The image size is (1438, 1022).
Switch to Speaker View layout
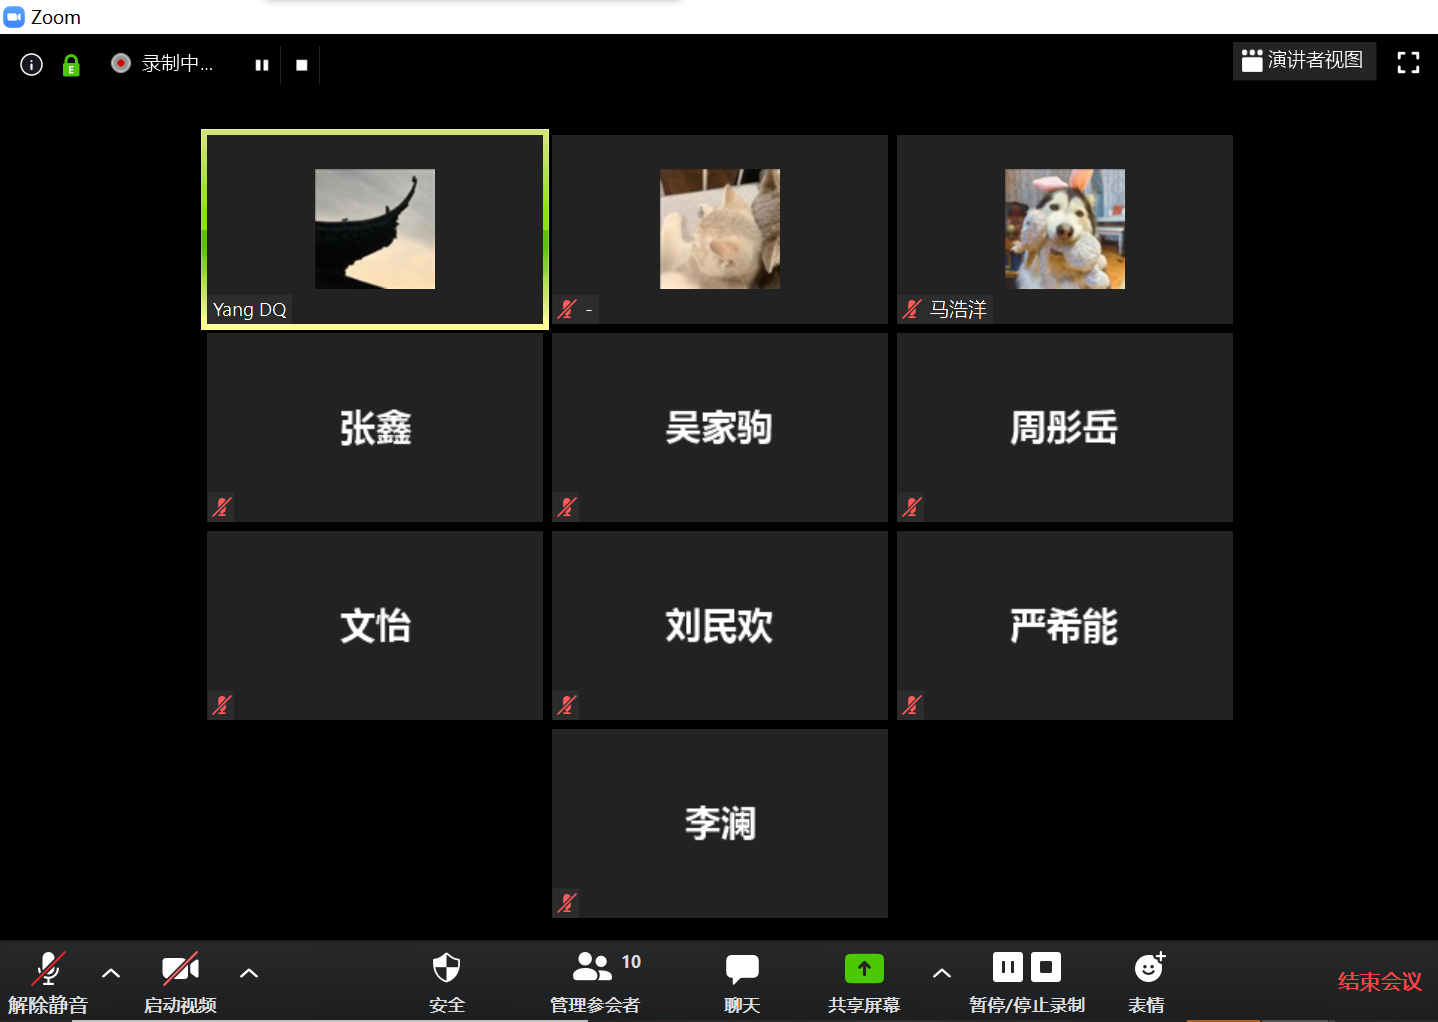[x=1303, y=61]
